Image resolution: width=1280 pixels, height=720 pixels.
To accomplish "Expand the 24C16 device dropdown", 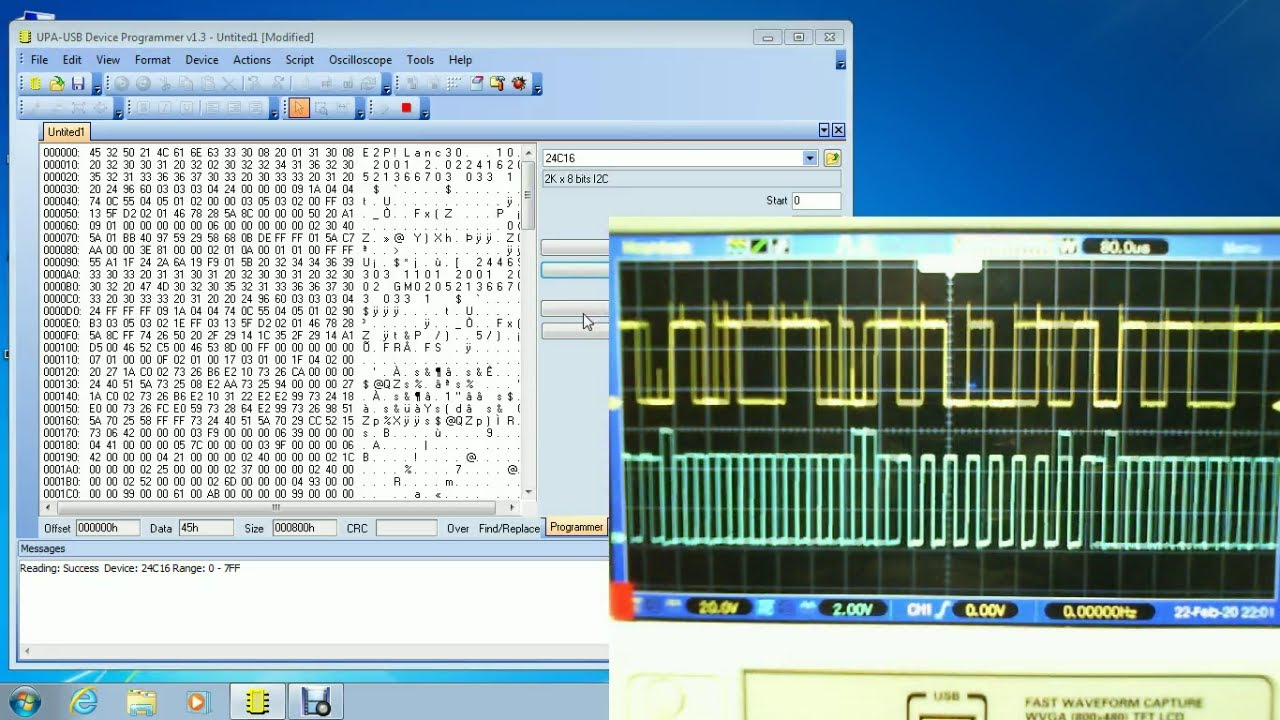I will point(810,158).
